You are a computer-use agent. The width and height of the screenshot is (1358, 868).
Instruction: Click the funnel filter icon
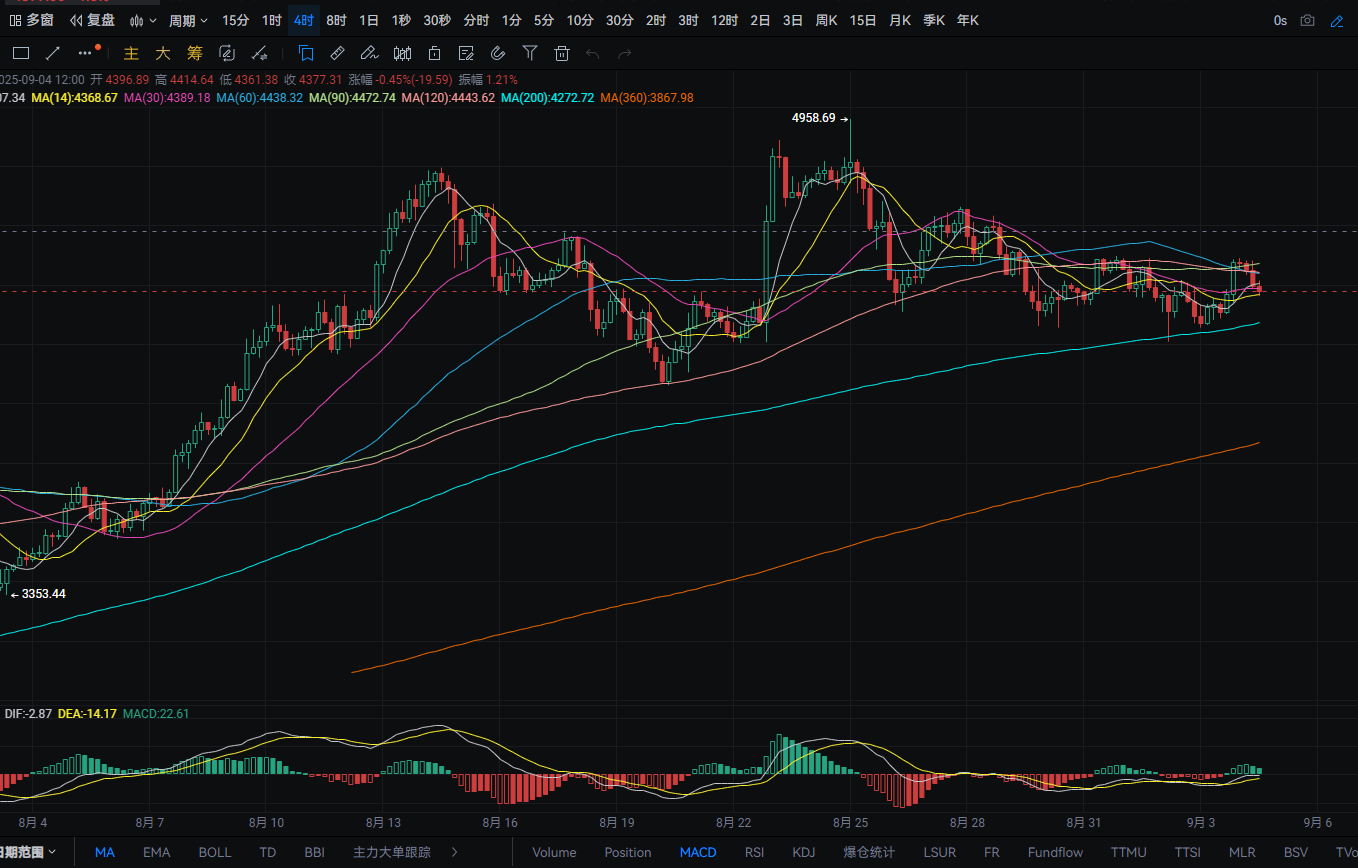(530, 54)
